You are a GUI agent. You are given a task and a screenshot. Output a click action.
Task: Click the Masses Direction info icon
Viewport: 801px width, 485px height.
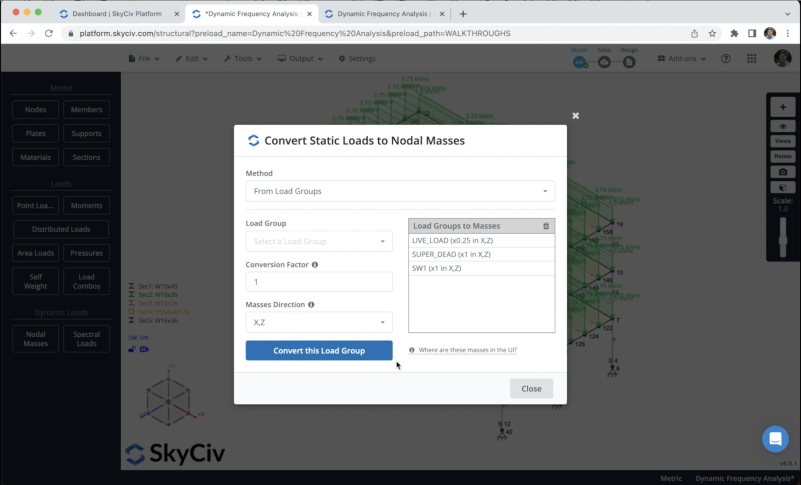click(311, 305)
